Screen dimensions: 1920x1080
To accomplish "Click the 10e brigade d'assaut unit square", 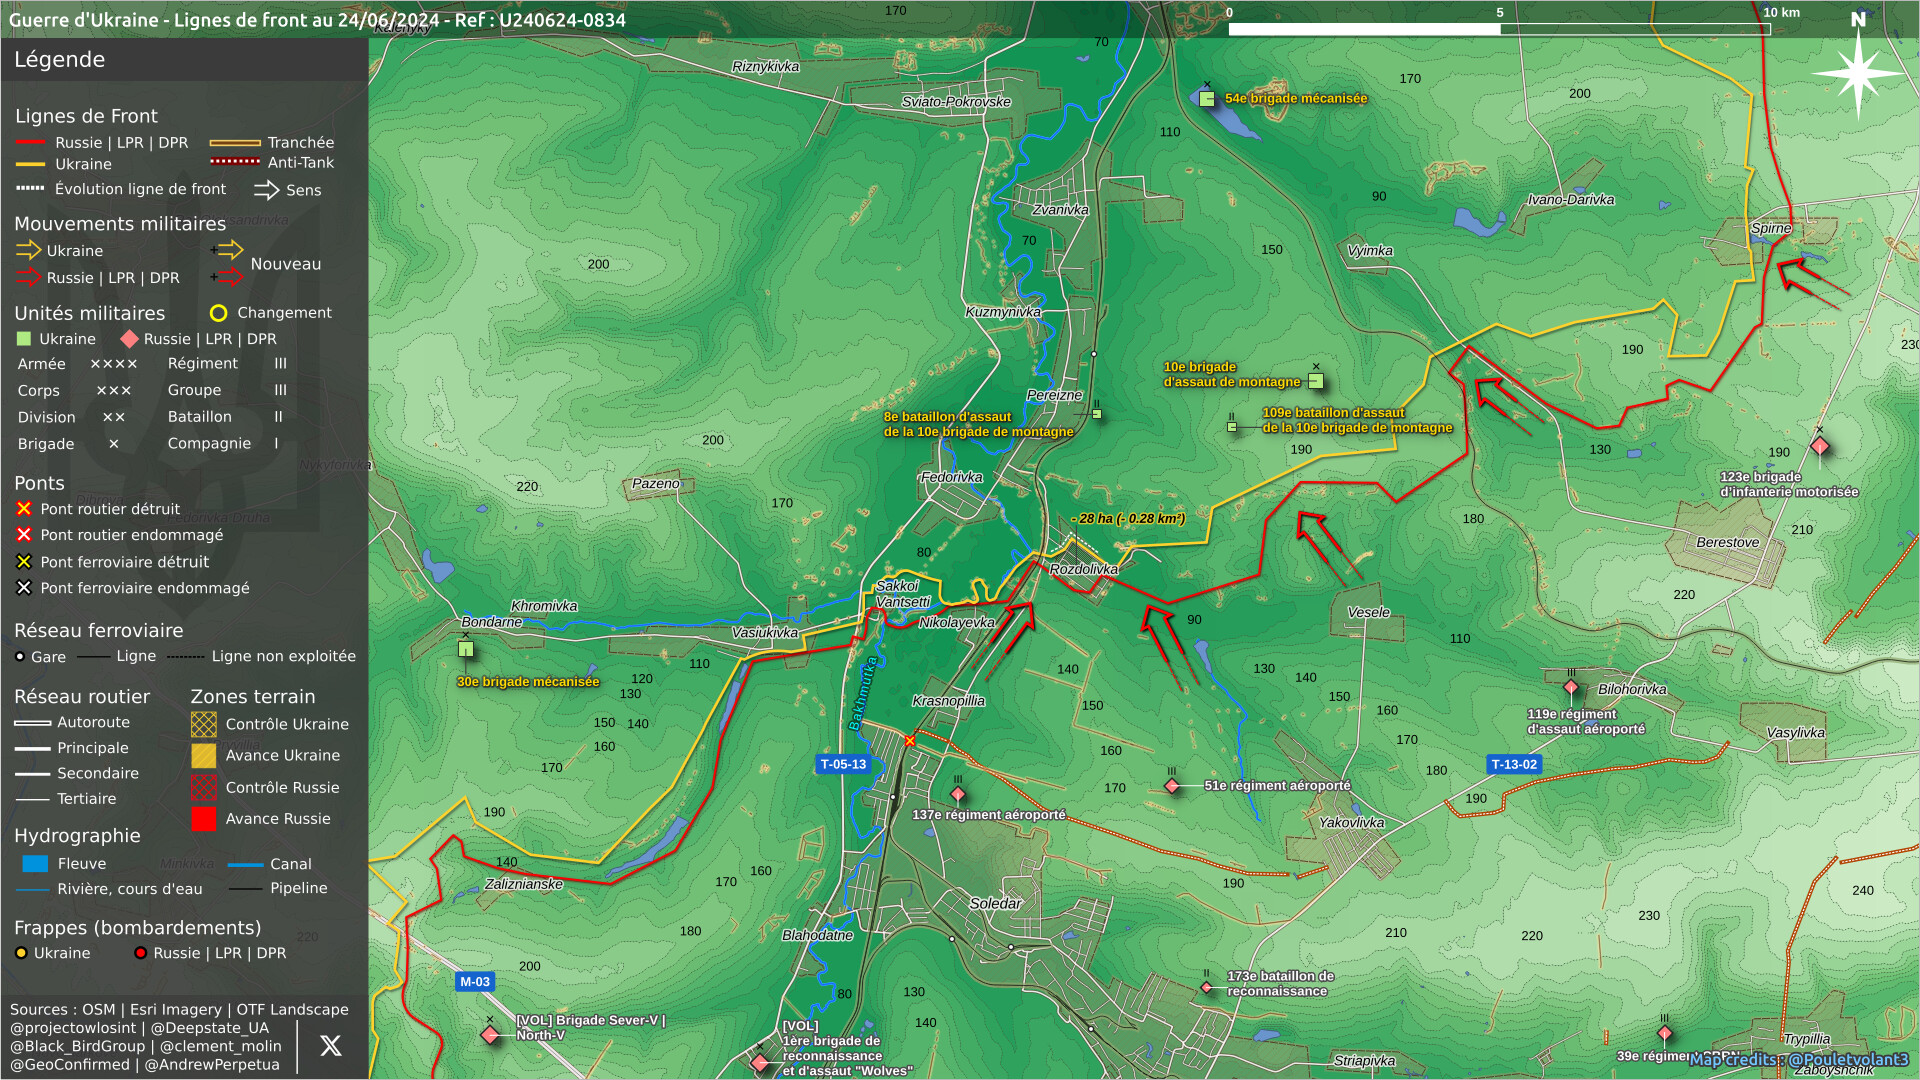I will 1316,381.
